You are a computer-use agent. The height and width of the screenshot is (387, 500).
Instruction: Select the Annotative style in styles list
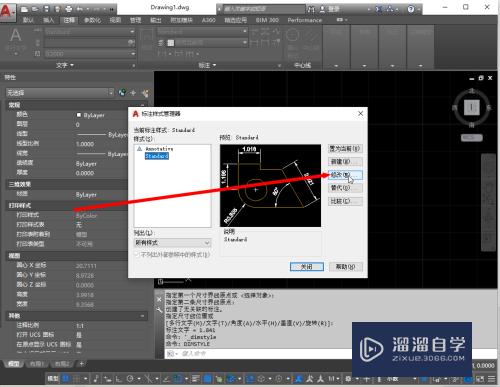point(159,149)
